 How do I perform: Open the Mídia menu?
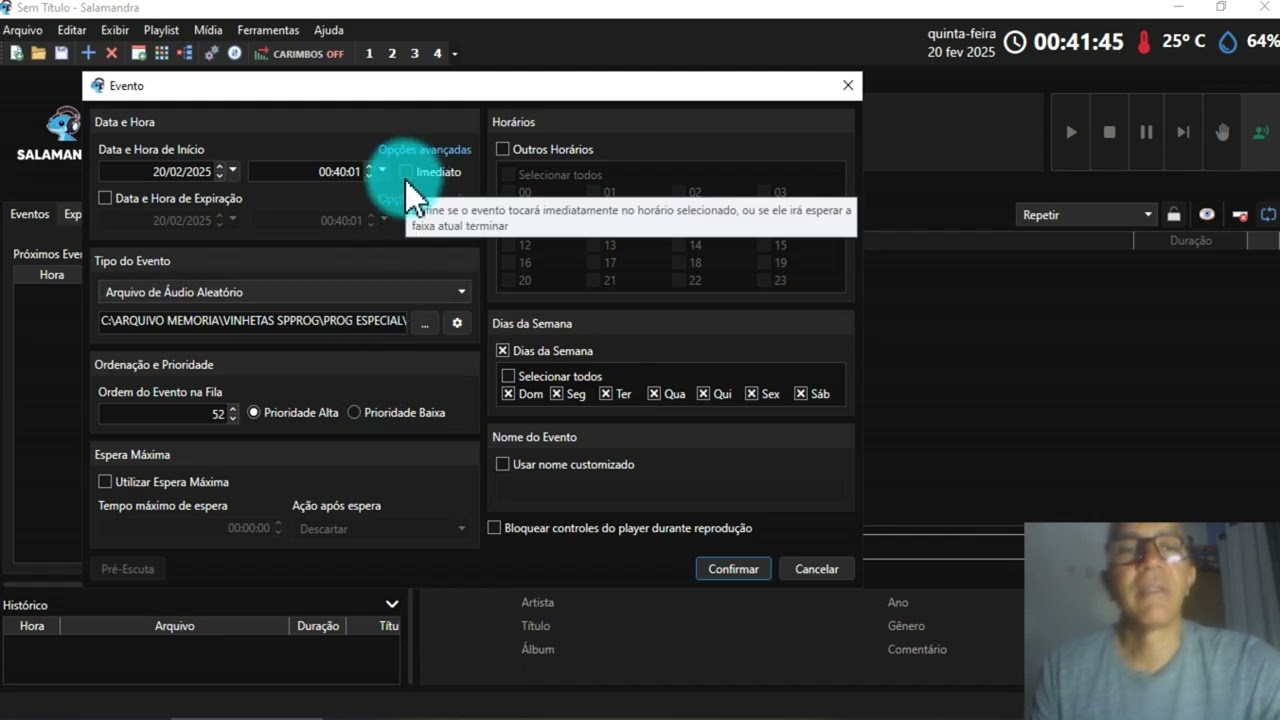click(x=208, y=30)
